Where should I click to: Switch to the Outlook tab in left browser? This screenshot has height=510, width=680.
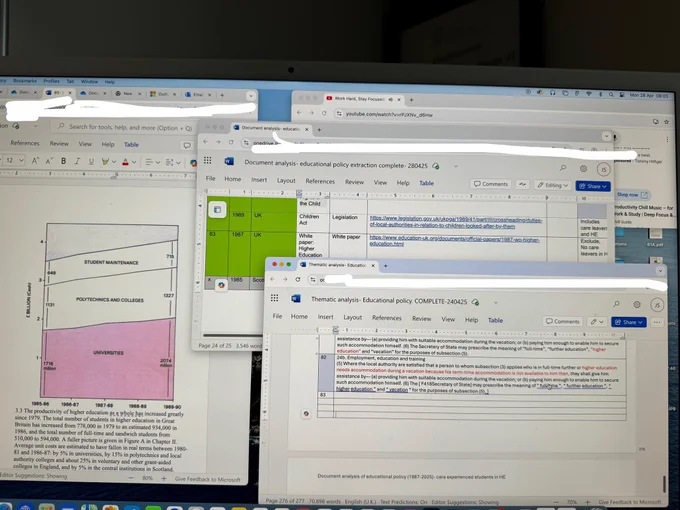coord(162,94)
